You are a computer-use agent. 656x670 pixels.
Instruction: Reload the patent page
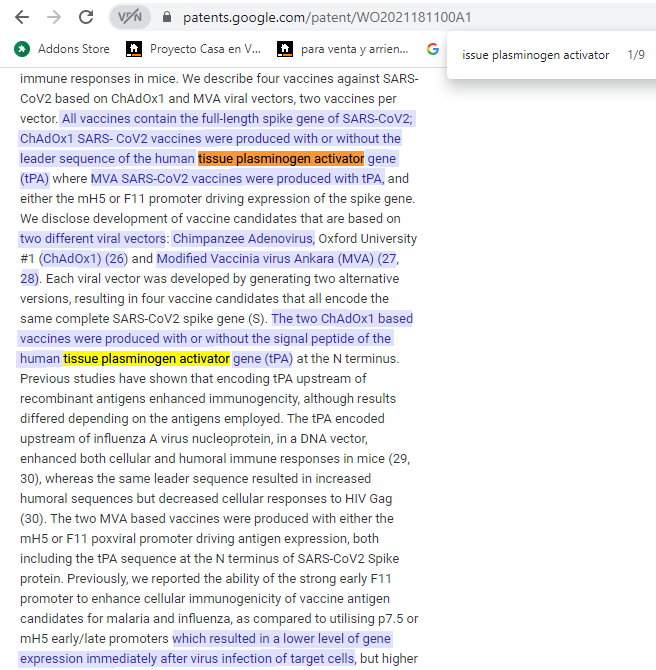[86, 17]
